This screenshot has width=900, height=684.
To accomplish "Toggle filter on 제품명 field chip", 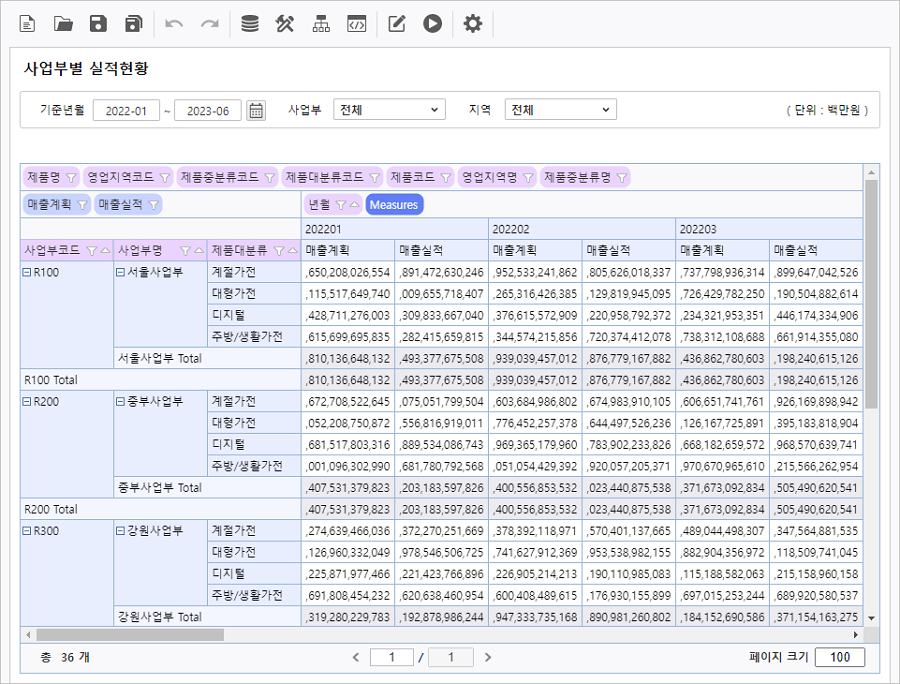I will [71, 178].
